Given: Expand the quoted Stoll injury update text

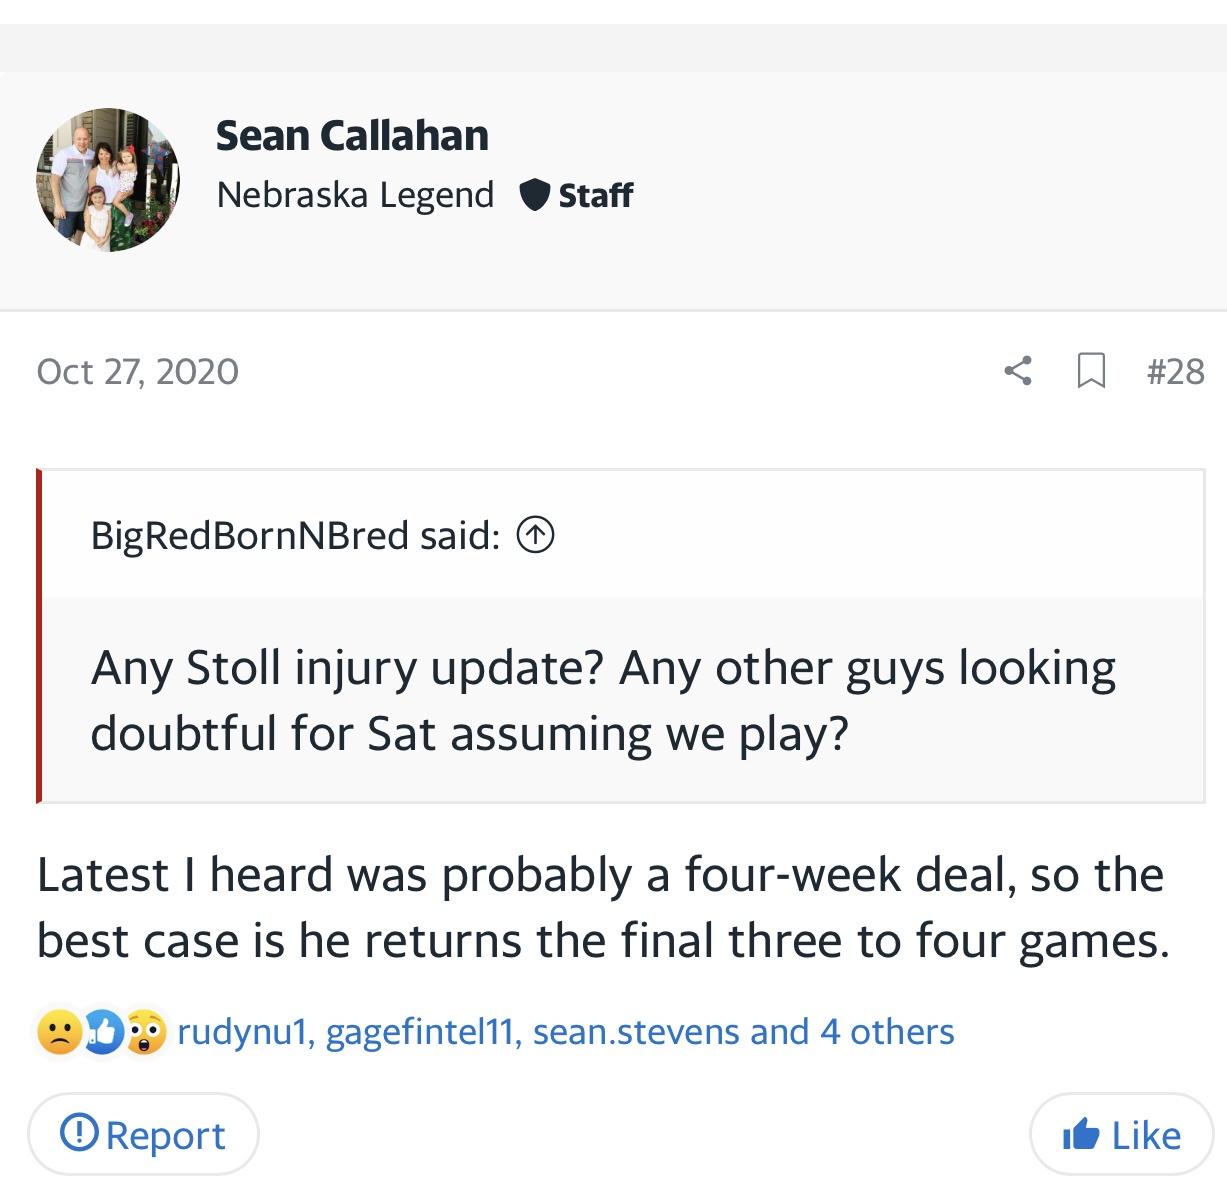Looking at the screenshot, I should (x=603, y=700).
